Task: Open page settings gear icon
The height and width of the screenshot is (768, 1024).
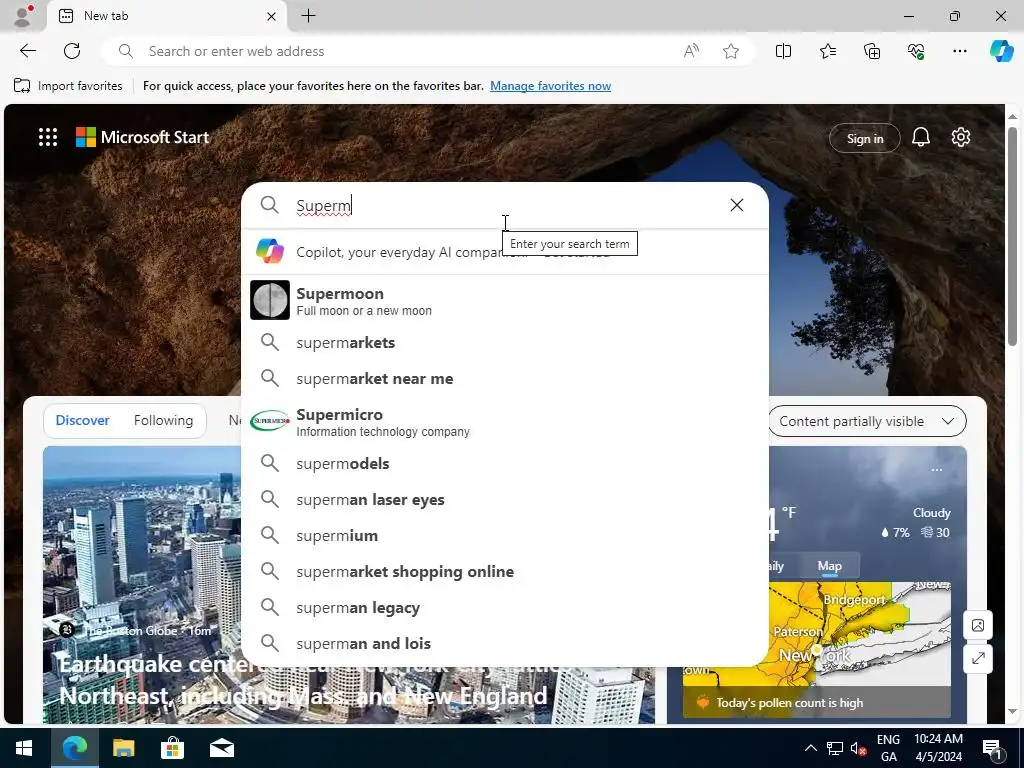Action: [961, 137]
